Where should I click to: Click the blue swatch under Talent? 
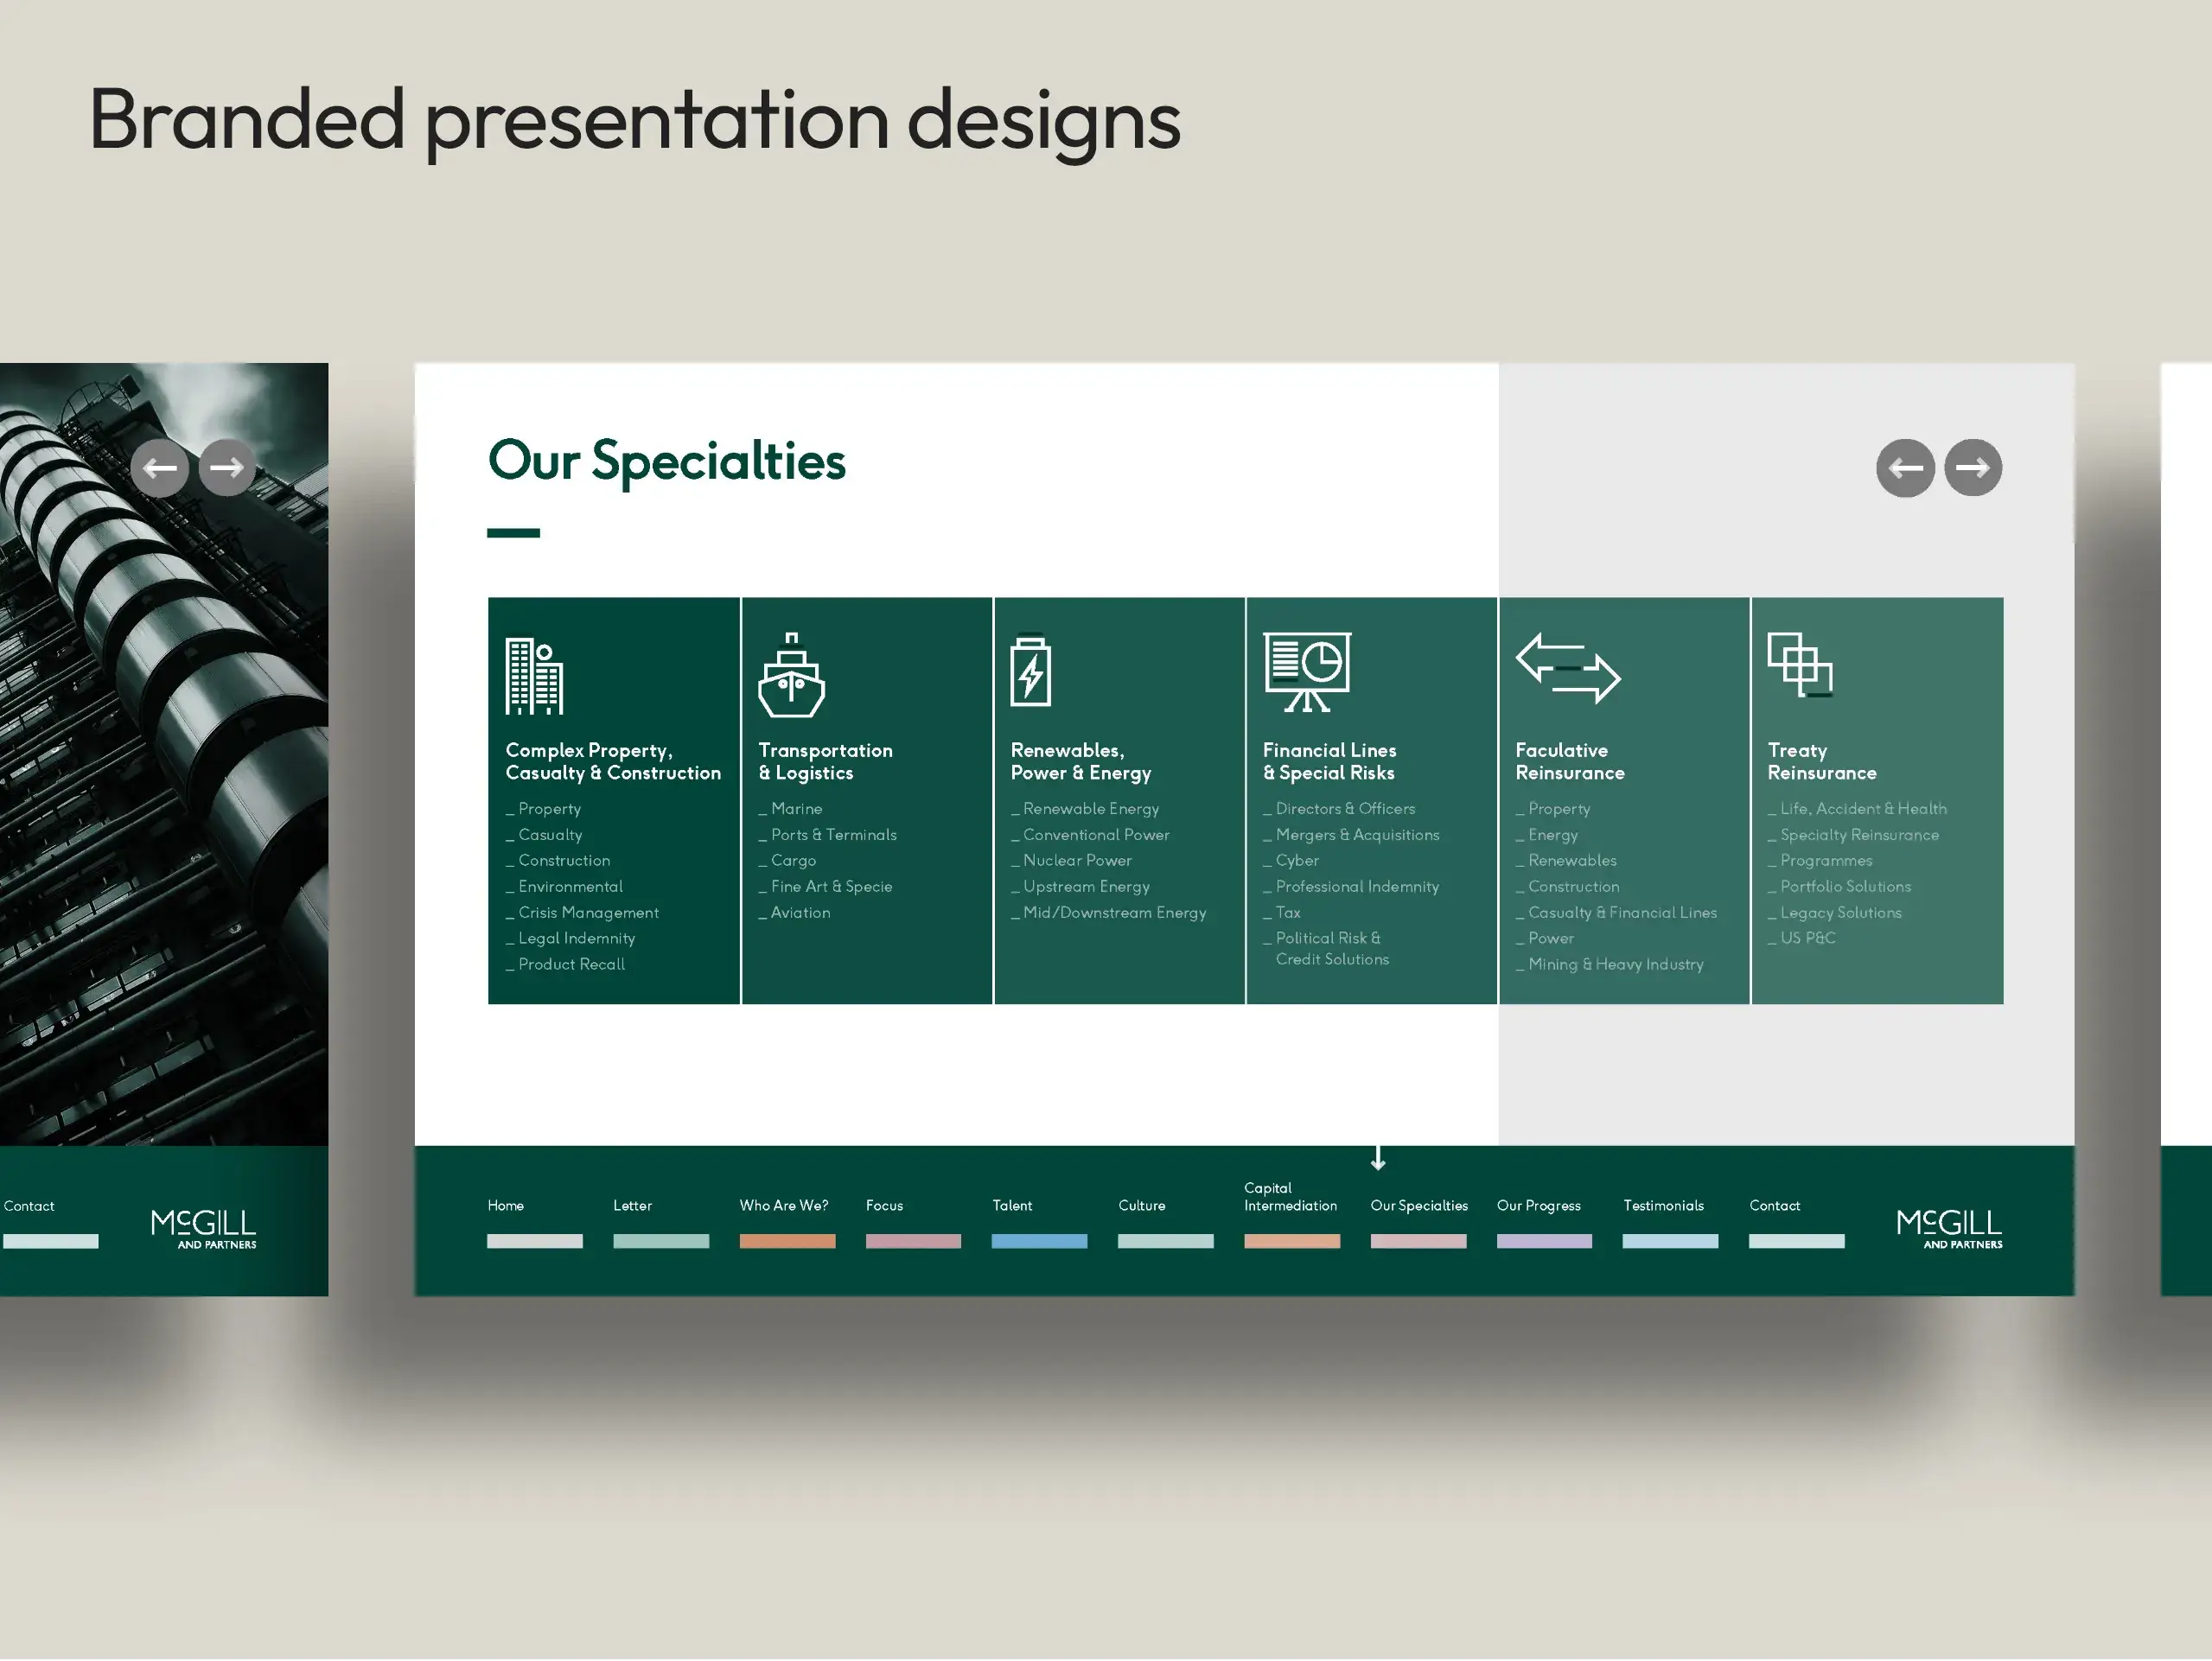tap(1039, 1241)
